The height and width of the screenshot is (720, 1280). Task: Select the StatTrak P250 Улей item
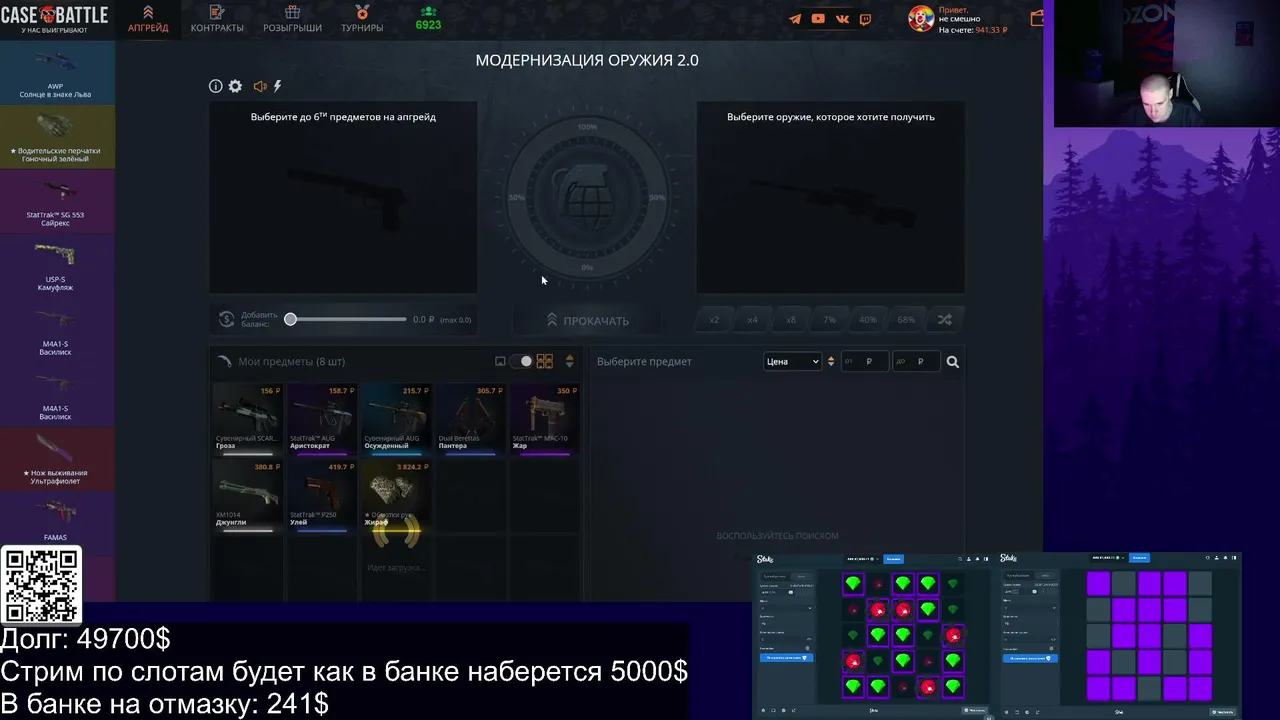321,497
